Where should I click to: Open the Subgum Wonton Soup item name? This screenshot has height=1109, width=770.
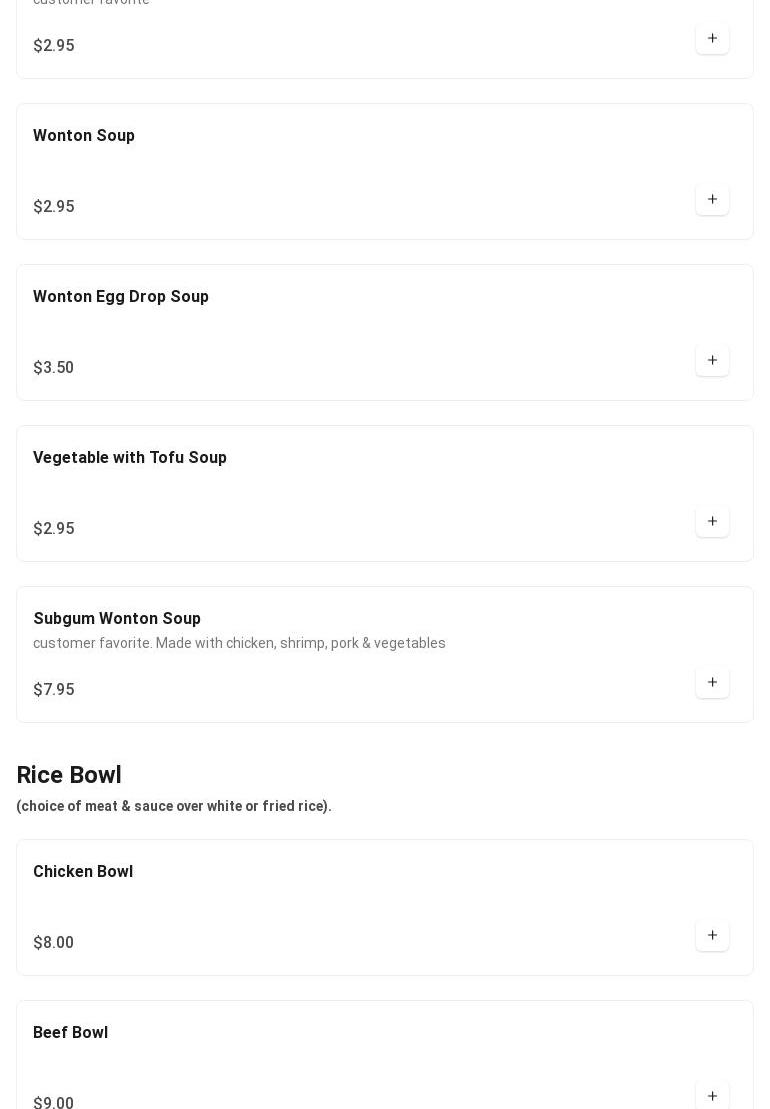pos(117,619)
